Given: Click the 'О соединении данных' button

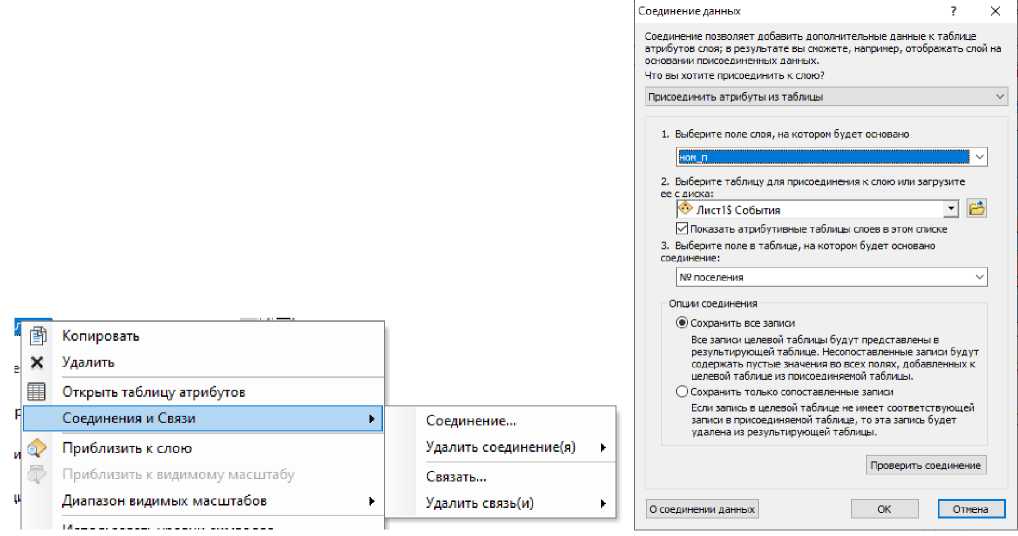Looking at the screenshot, I should tap(702, 509).
